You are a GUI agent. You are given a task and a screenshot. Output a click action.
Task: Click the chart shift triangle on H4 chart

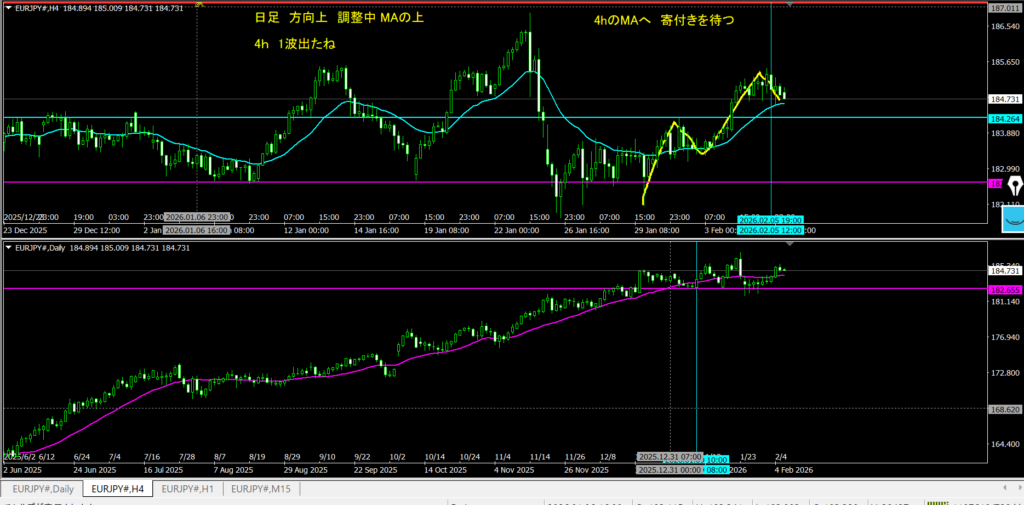[x=791, y=4]
